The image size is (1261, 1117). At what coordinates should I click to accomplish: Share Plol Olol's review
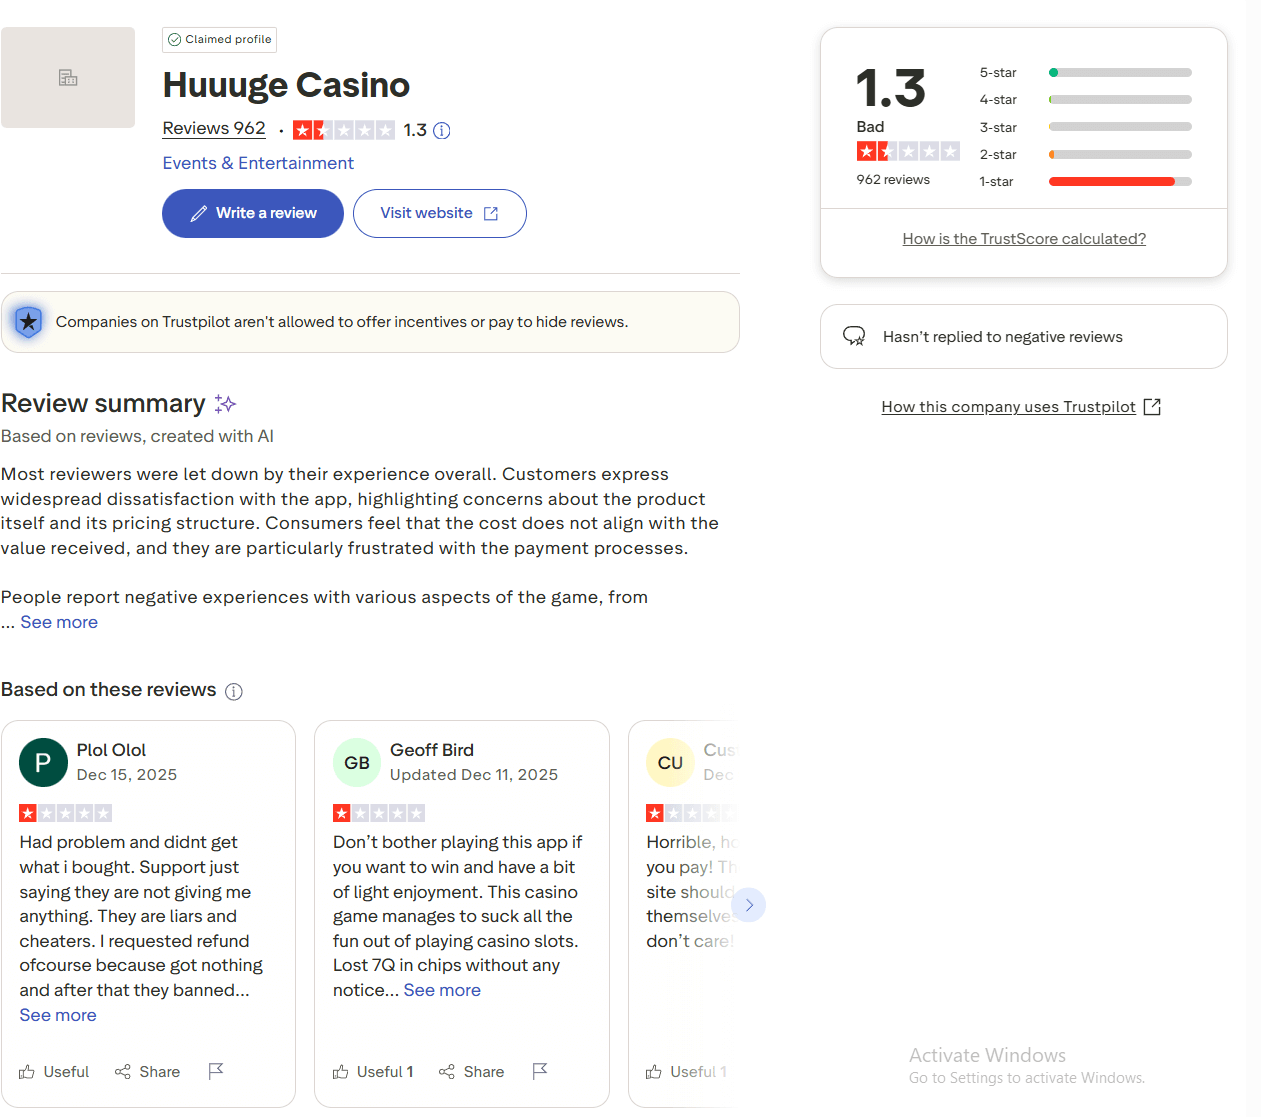point(148,1072)
